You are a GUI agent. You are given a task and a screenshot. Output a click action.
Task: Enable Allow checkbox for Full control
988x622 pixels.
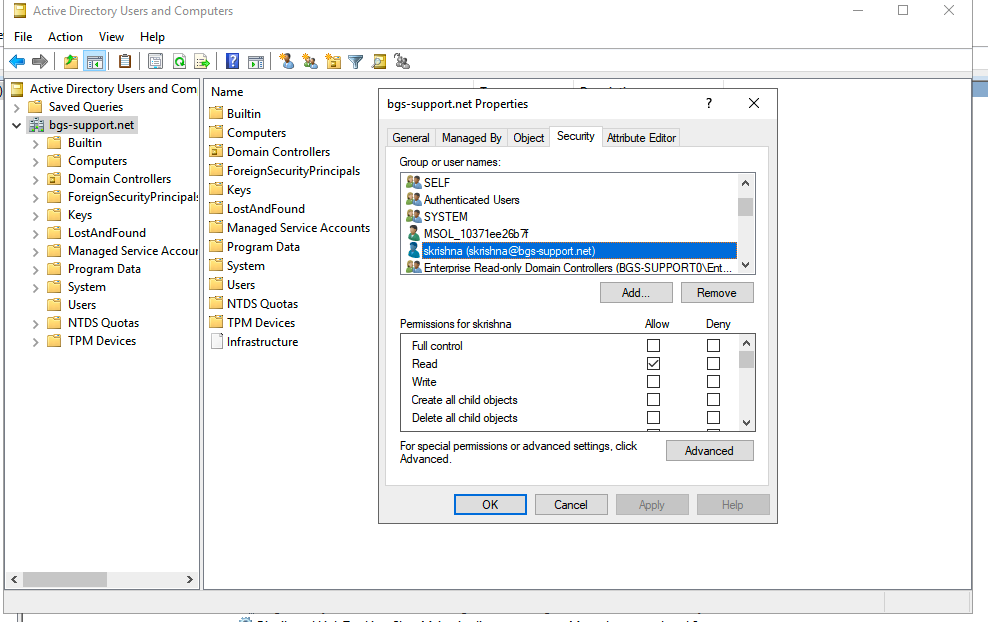click(653, 346)
